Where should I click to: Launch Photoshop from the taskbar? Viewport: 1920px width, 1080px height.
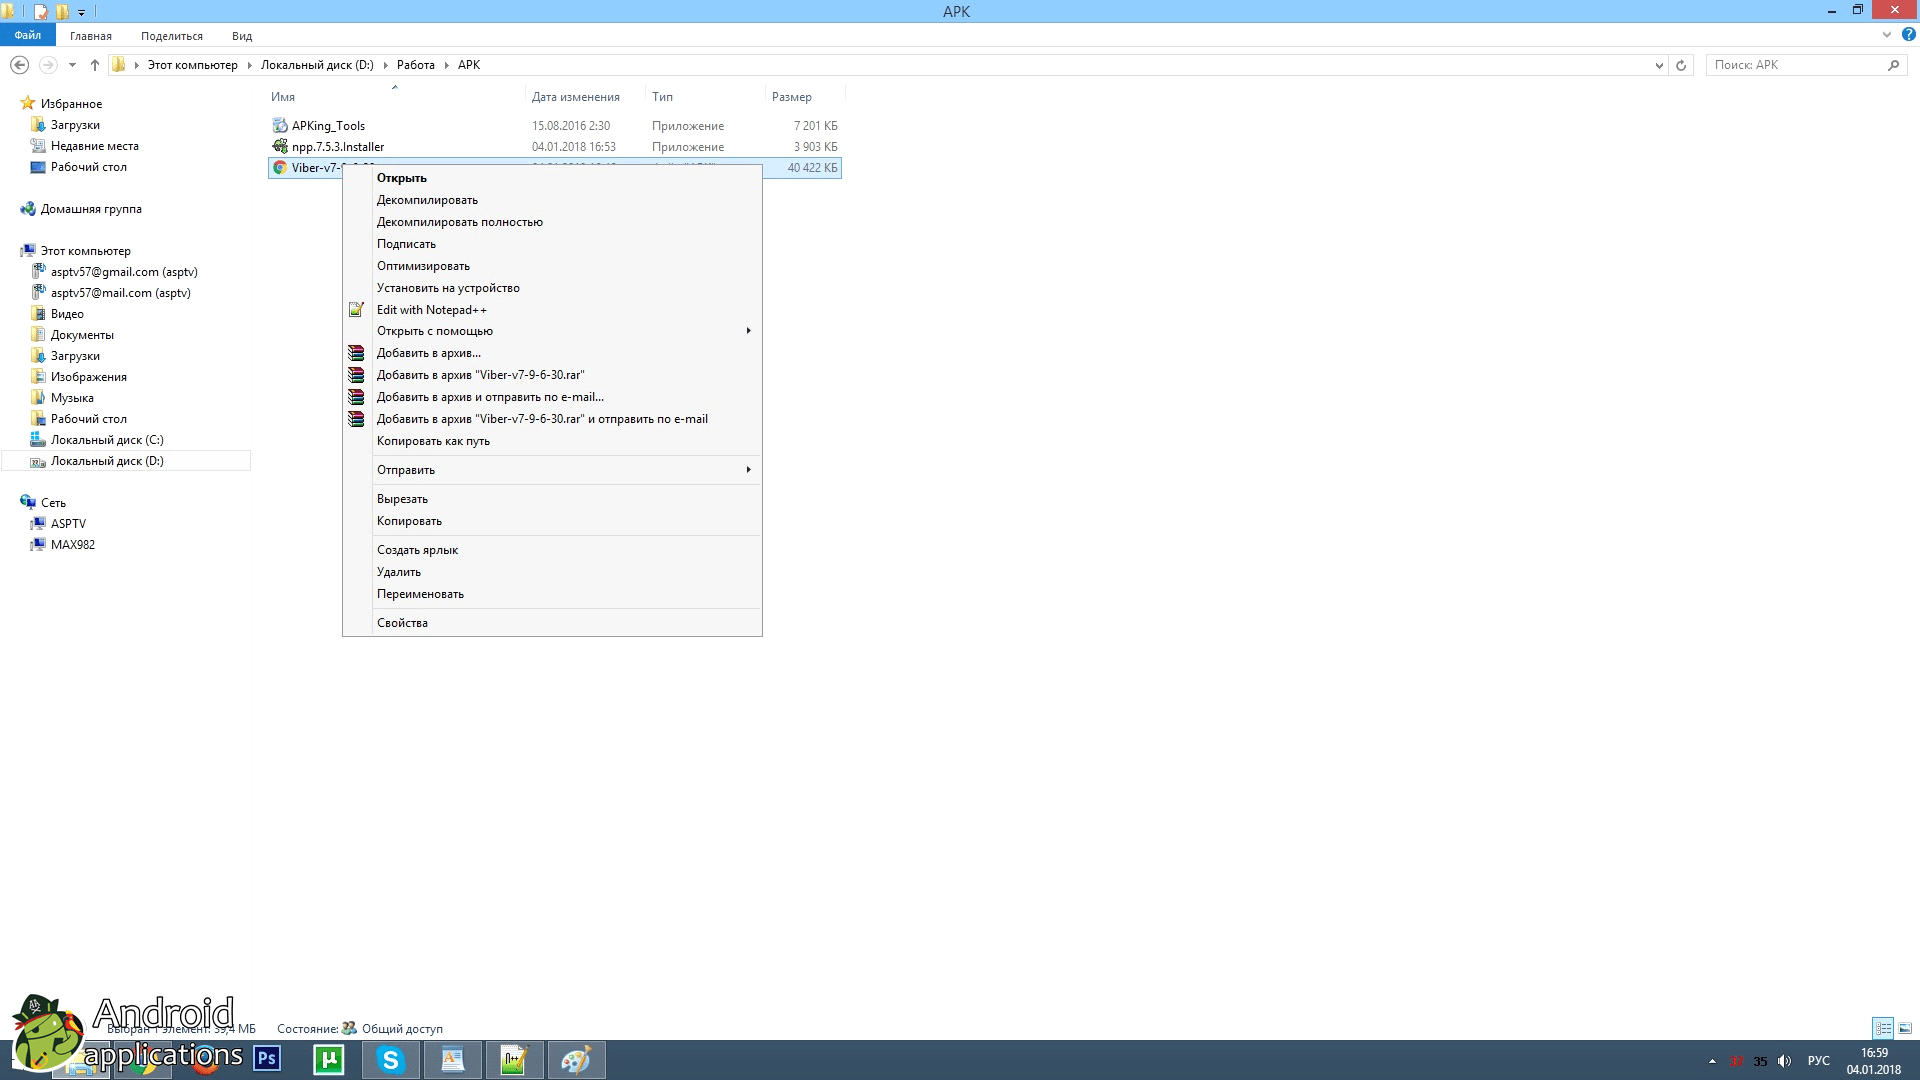267,1059
